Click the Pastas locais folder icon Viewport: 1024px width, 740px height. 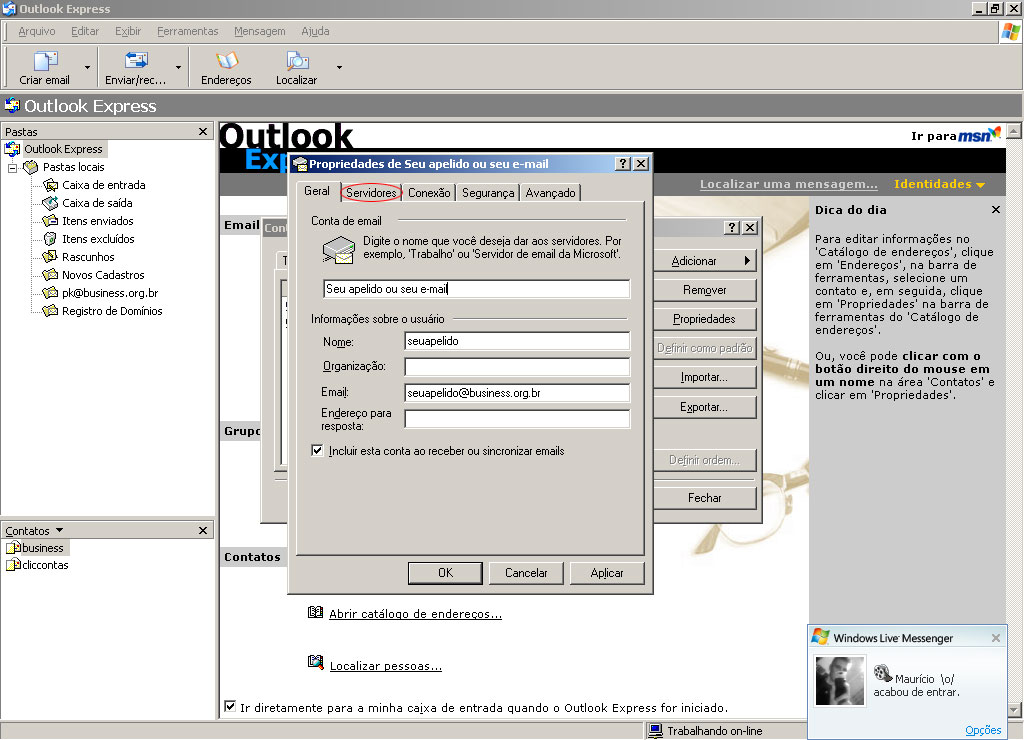click(31, 167)
